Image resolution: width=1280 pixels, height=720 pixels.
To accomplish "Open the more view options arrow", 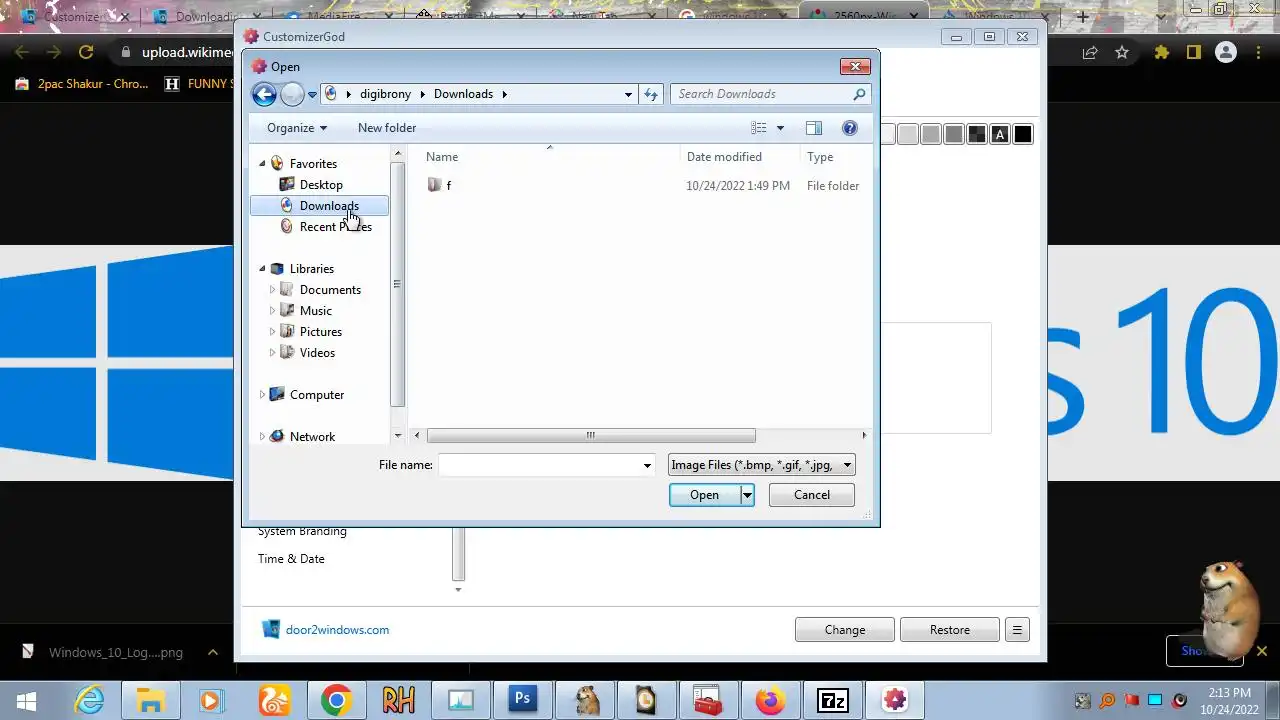I will (x=780, y=128).
